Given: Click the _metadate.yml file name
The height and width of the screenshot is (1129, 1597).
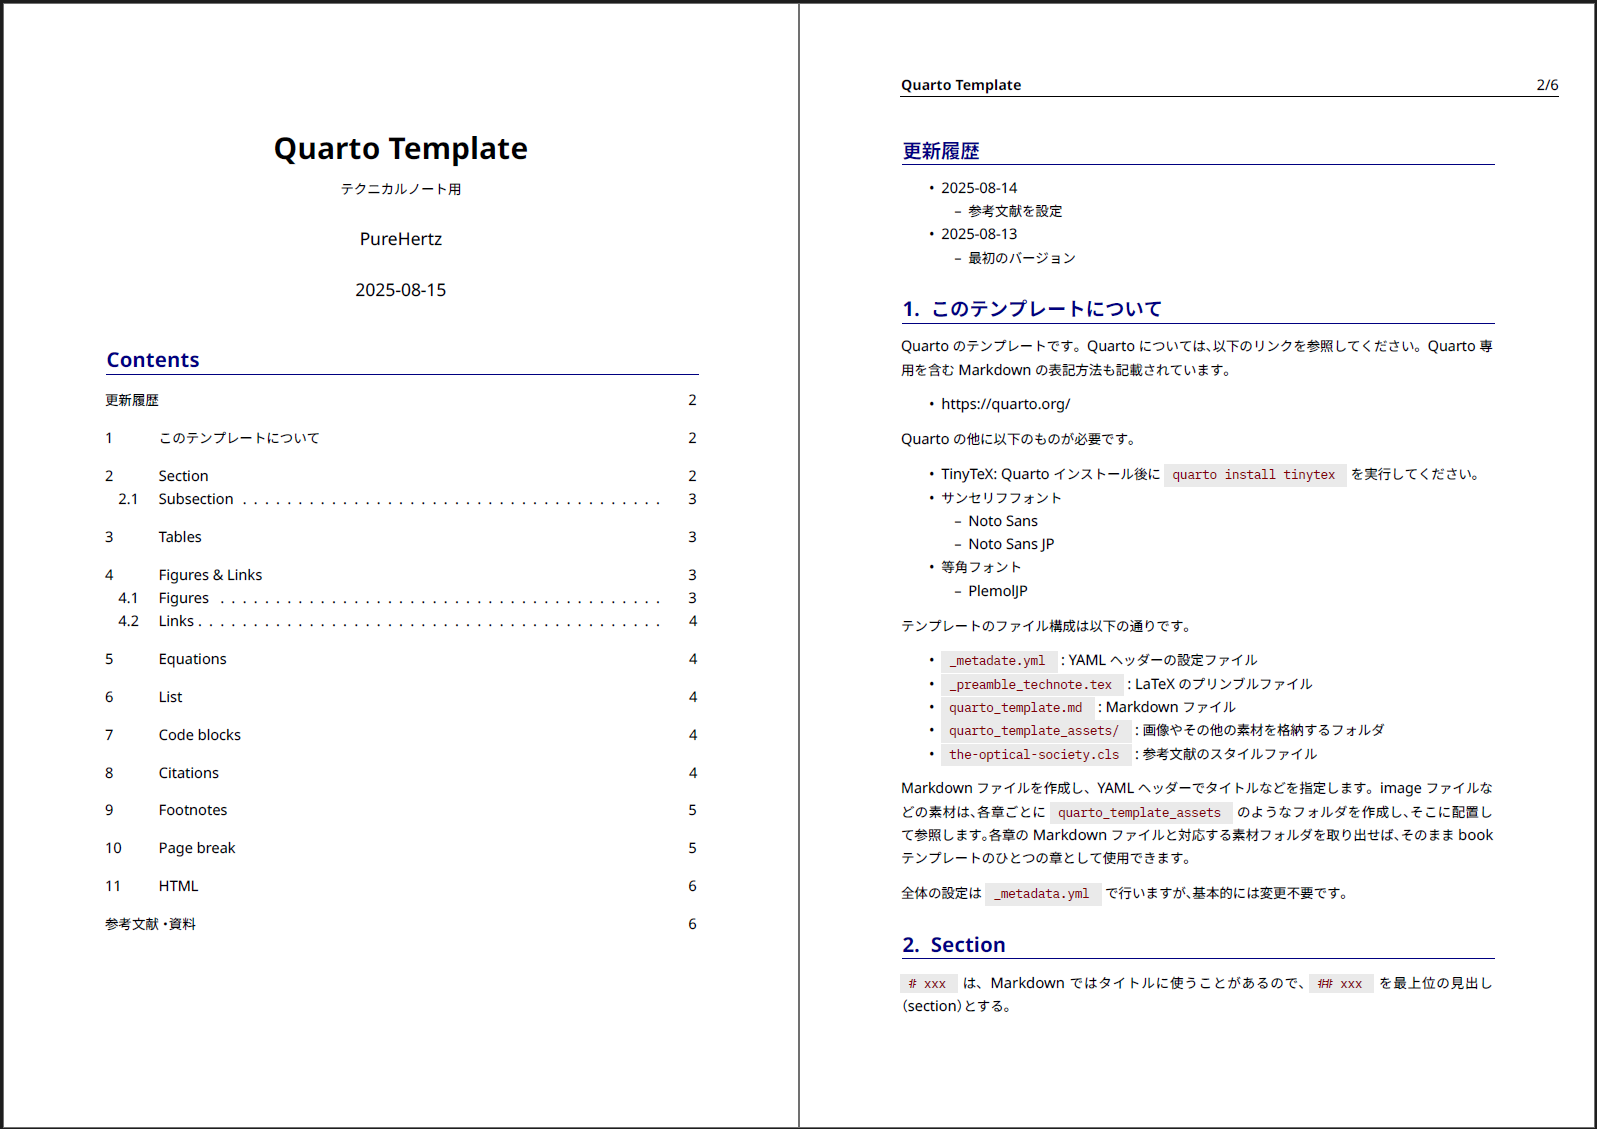Looking at the screenshot, I should [997, 661].
